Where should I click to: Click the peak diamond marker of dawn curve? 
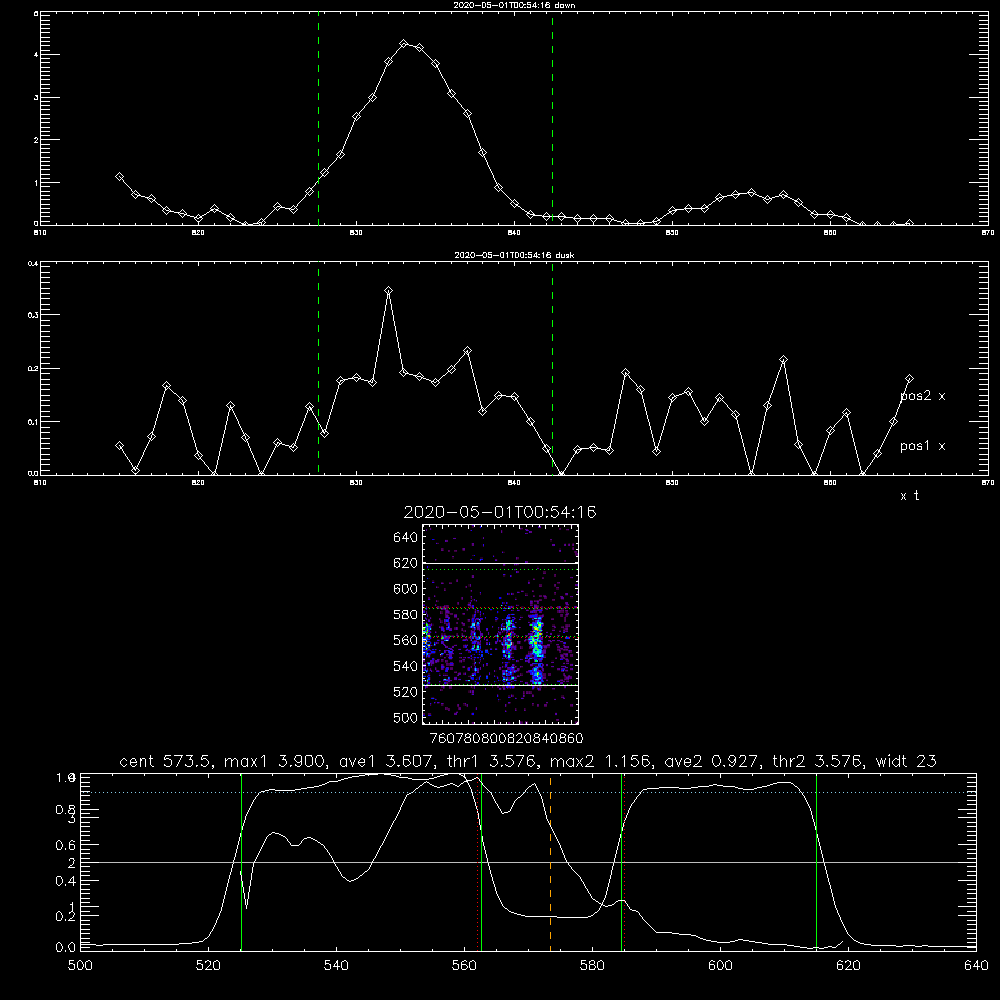click(404, 44)
